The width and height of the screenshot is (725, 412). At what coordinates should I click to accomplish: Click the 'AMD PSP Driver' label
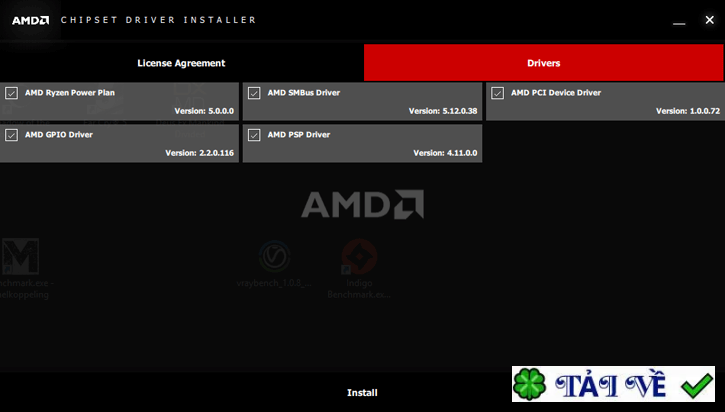pyautogui.click(x=299, y=135)
